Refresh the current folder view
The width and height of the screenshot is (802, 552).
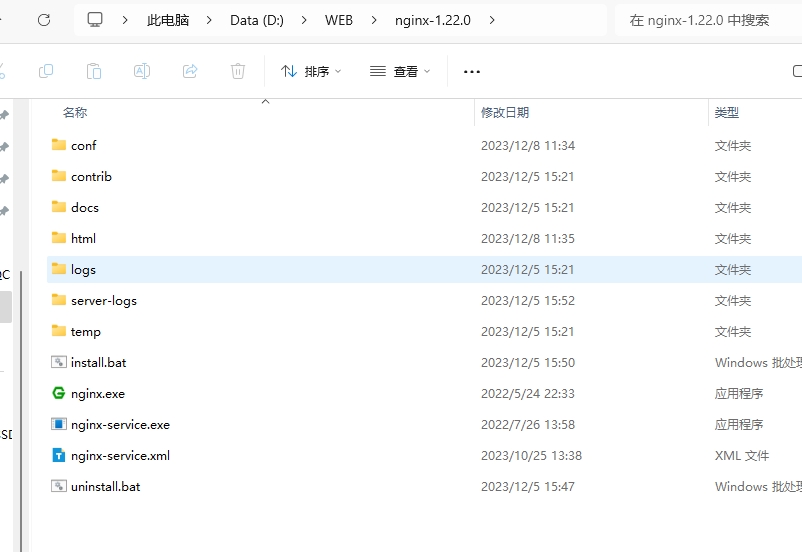44,20
